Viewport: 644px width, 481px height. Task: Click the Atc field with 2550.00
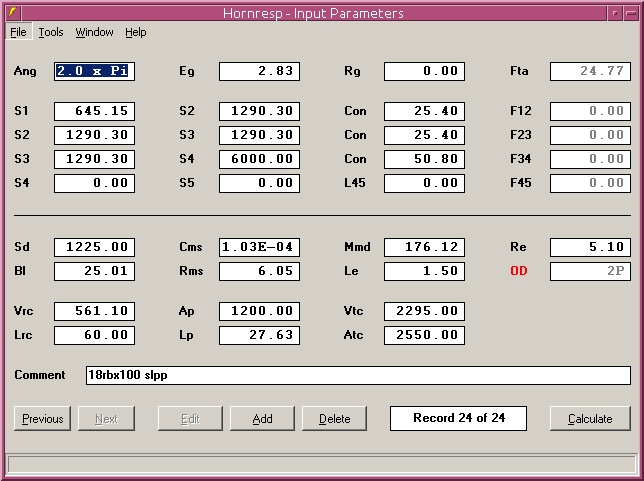[x=425, y=335]
